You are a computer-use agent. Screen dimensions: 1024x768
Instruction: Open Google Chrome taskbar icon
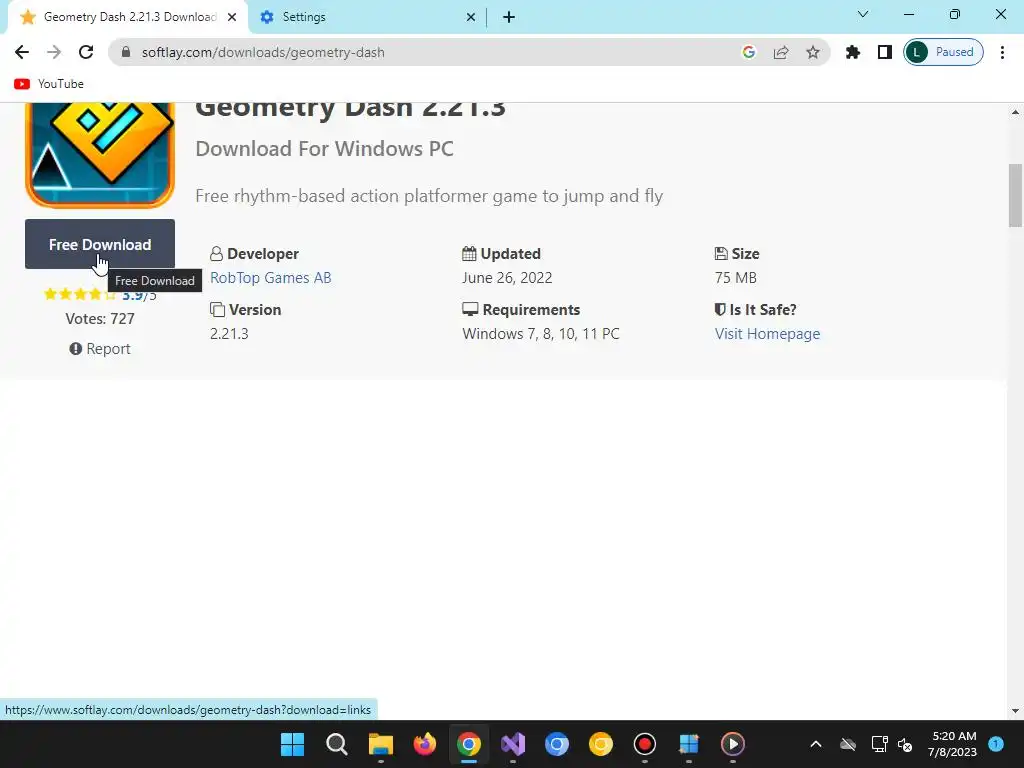pos(468,744)
